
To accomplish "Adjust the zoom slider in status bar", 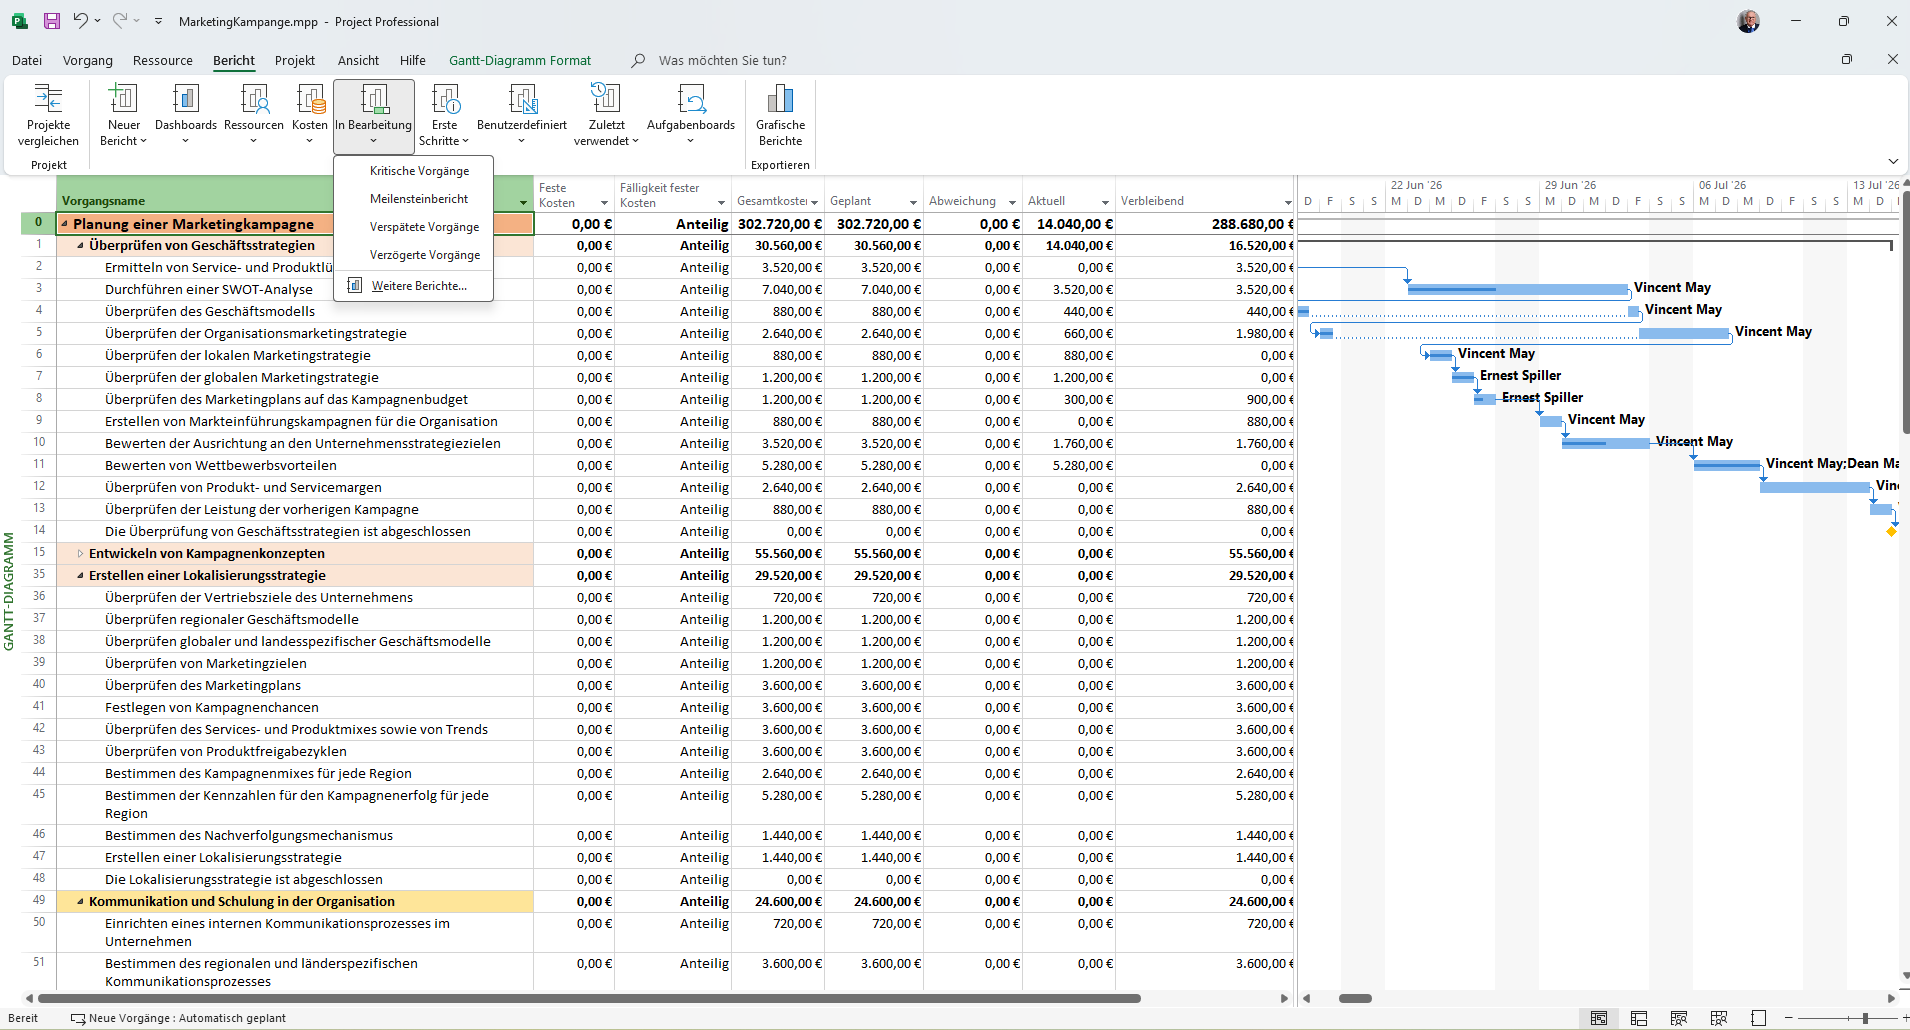I will [x=1865, y=1018].
